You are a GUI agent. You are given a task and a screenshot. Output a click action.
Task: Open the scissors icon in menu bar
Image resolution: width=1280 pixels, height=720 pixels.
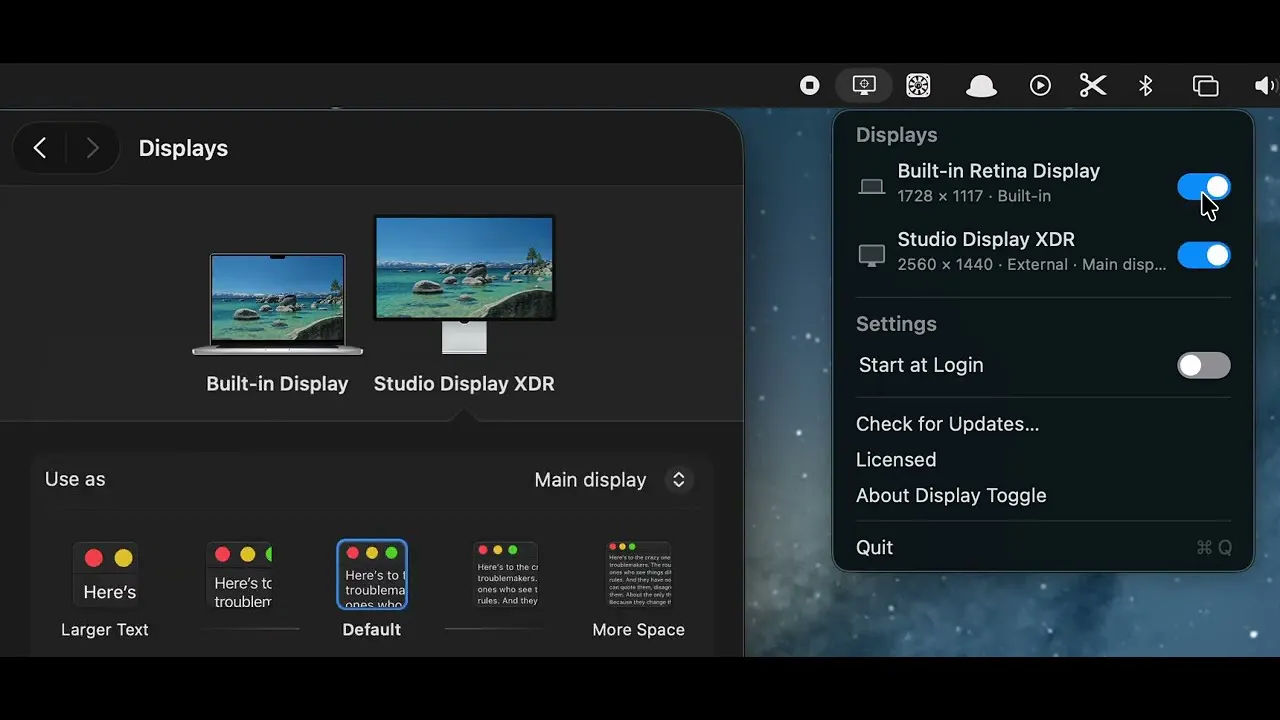(1093, 86)
